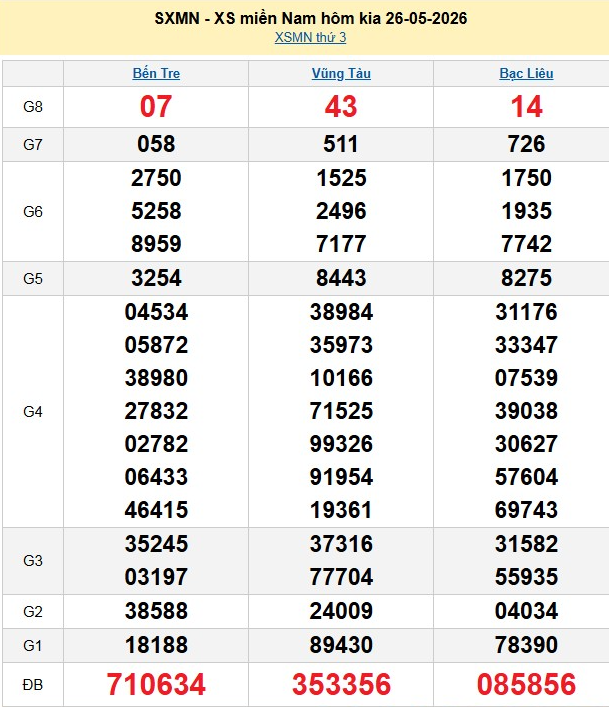Viewport: 609px width, 707px height.
Task: Click G4 number 38980
Action: coord(156,378)
